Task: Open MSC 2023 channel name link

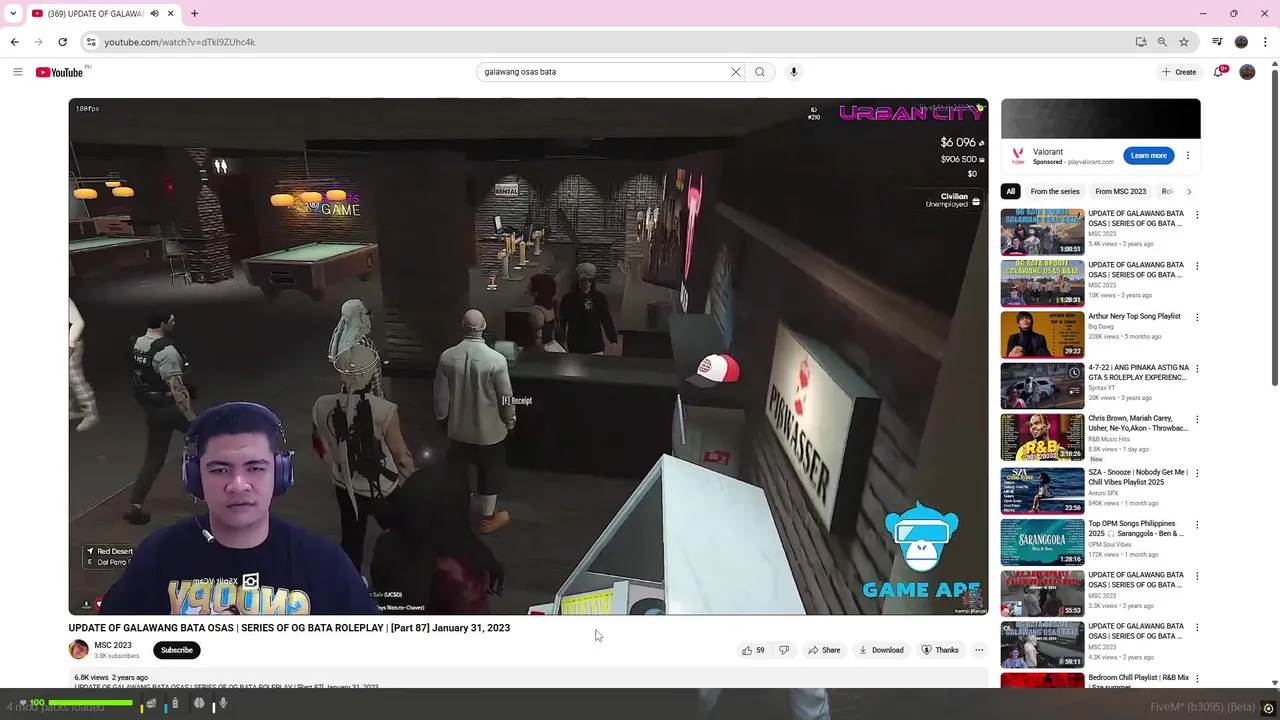Action: pos(112,645)
